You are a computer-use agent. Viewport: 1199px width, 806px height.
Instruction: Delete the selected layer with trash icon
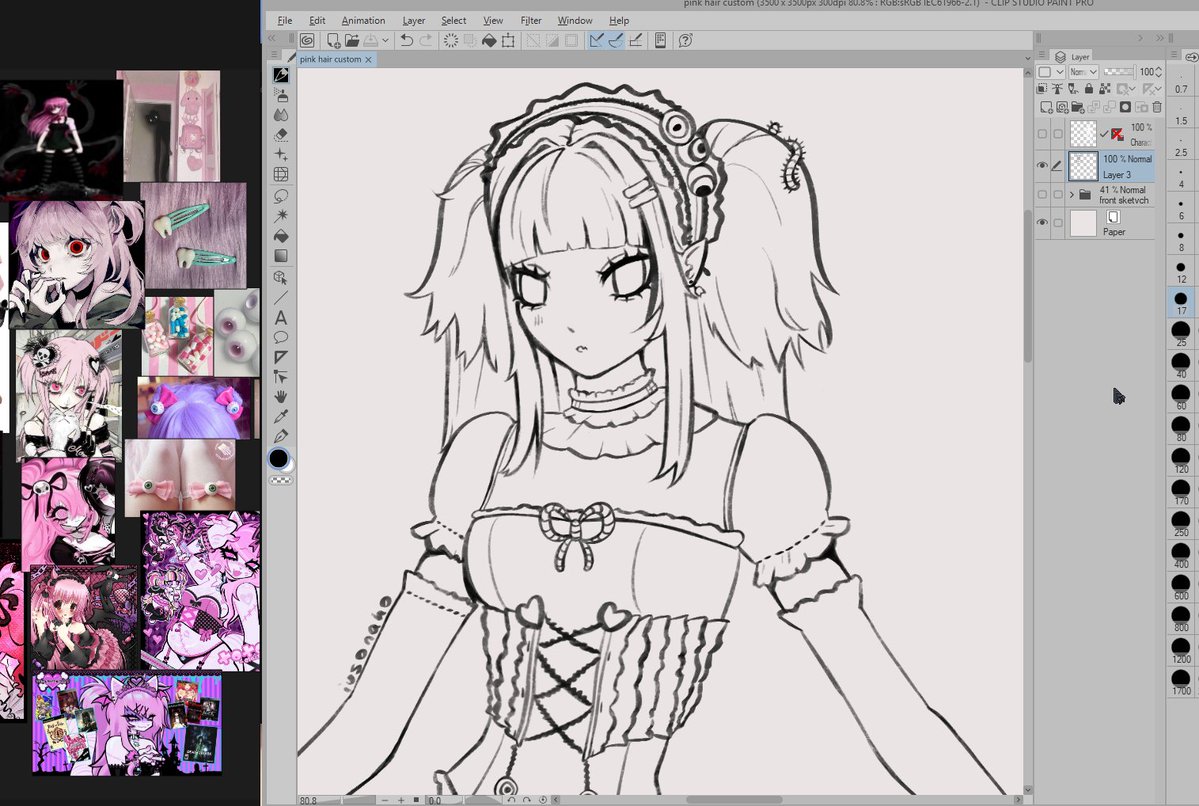pyautogui.click(x=1157, y=107)
